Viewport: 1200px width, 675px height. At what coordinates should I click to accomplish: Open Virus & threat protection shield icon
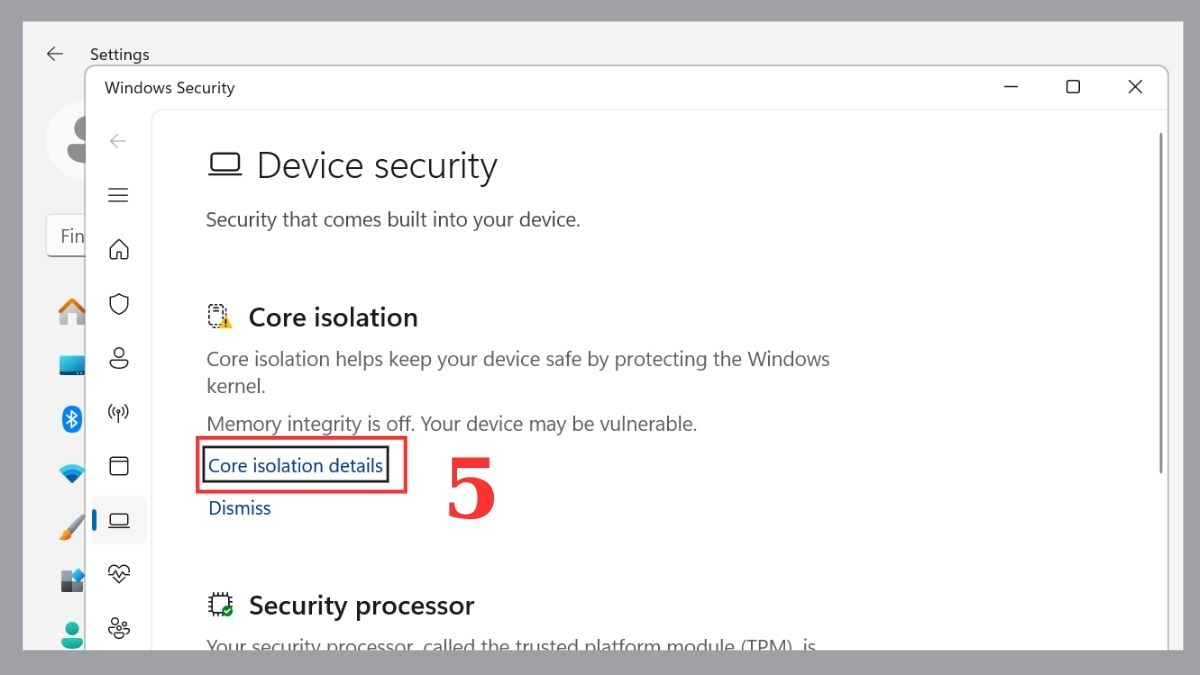coord(119,304)
